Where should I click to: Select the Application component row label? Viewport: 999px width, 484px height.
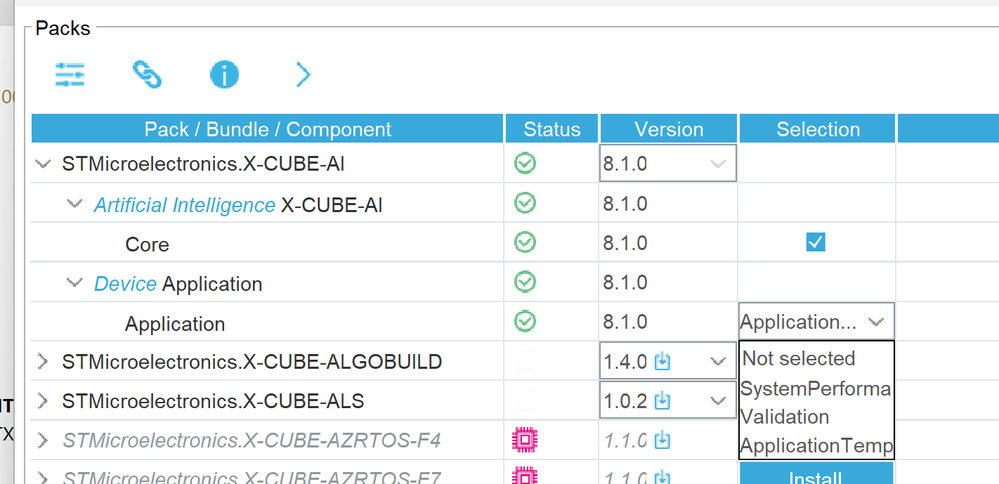(x=175, y=324)
